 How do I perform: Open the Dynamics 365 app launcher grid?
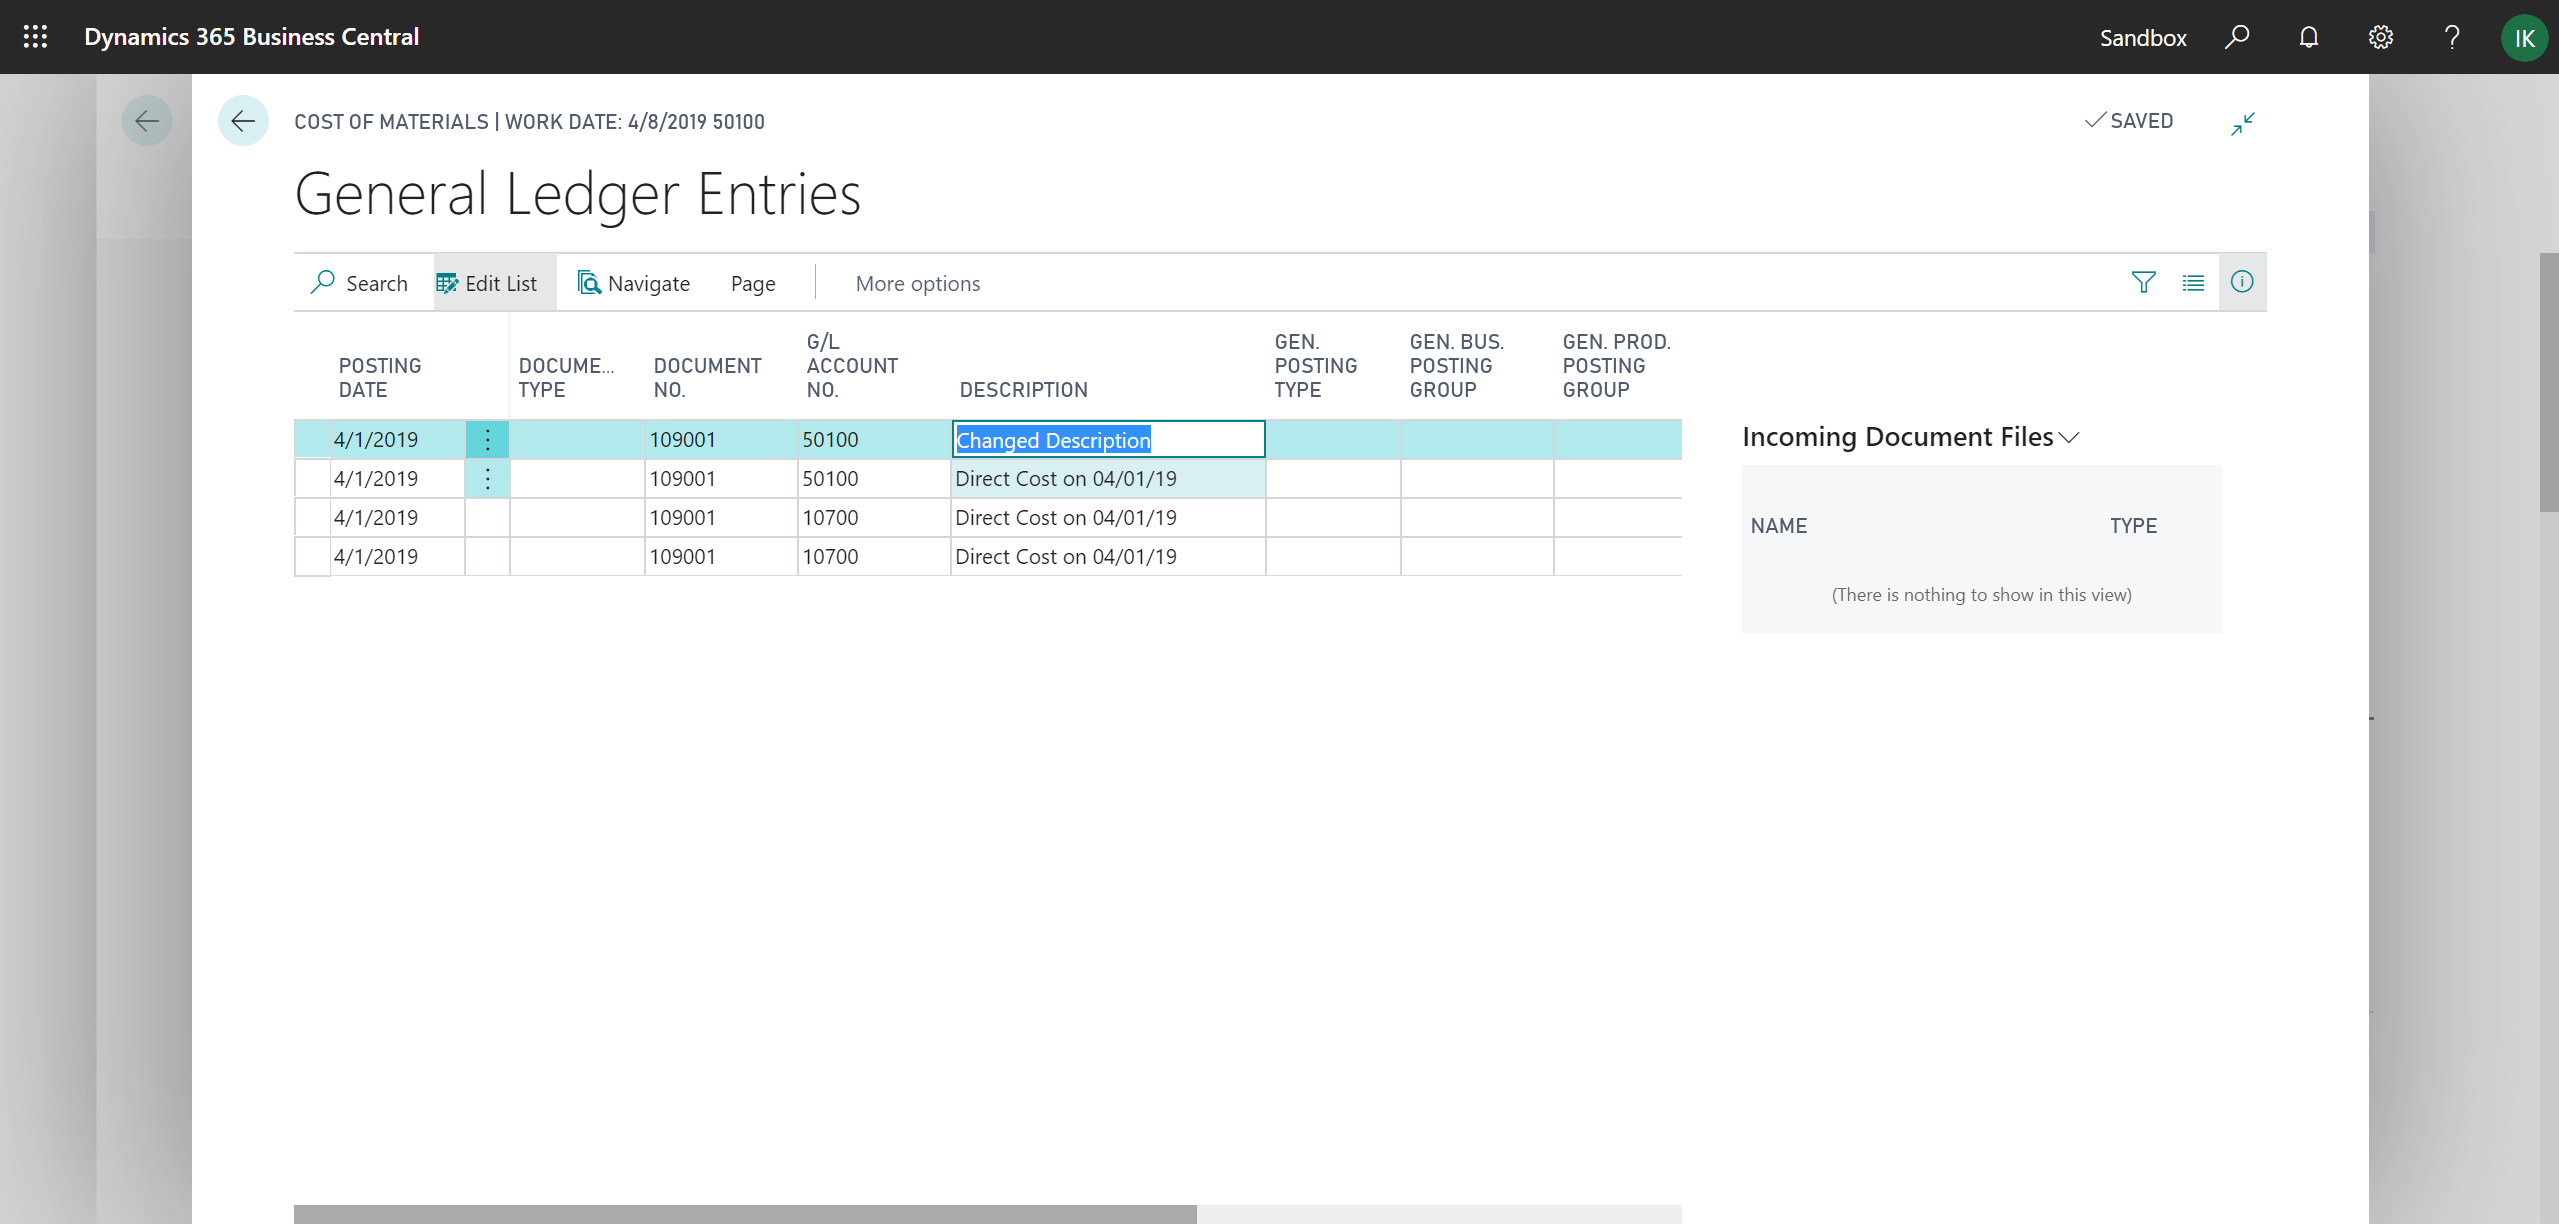click(34, 37)
